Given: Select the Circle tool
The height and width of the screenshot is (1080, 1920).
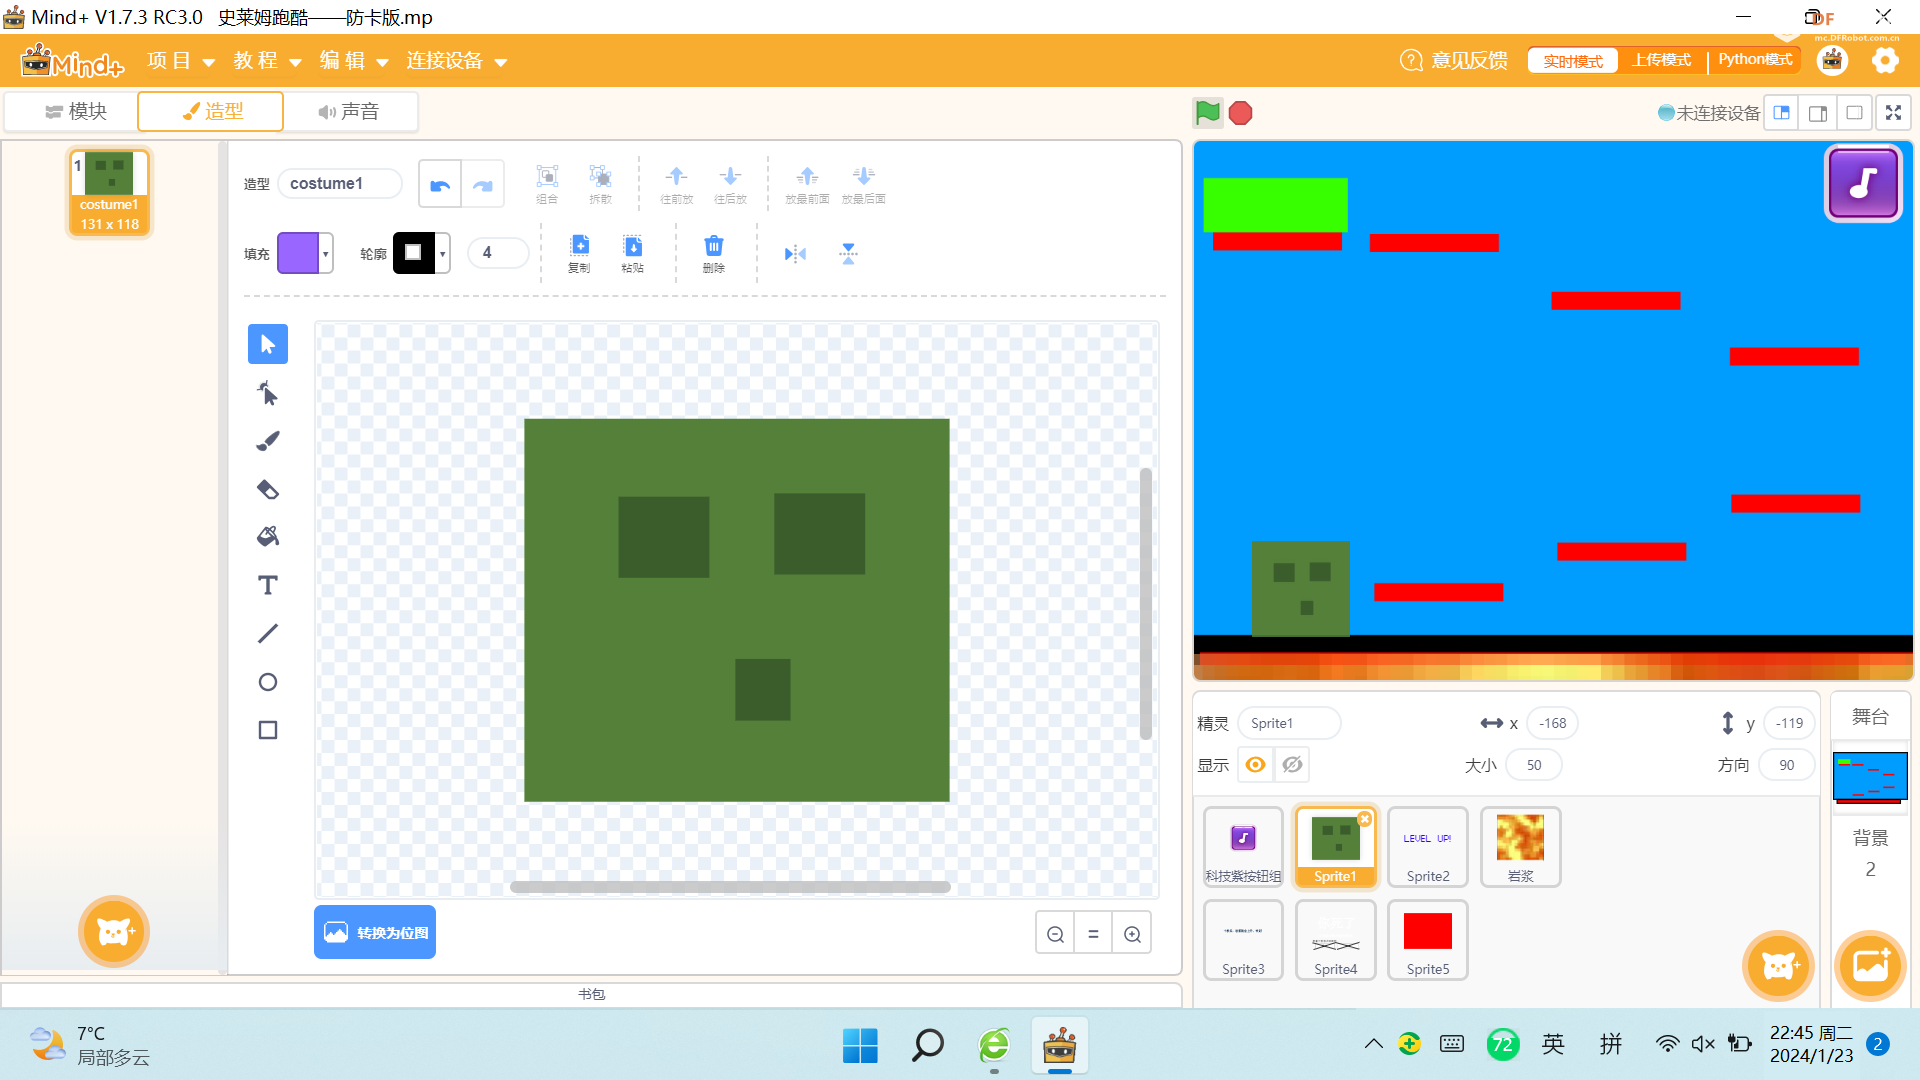Looking at the screenshot, I should pos(268,682).
